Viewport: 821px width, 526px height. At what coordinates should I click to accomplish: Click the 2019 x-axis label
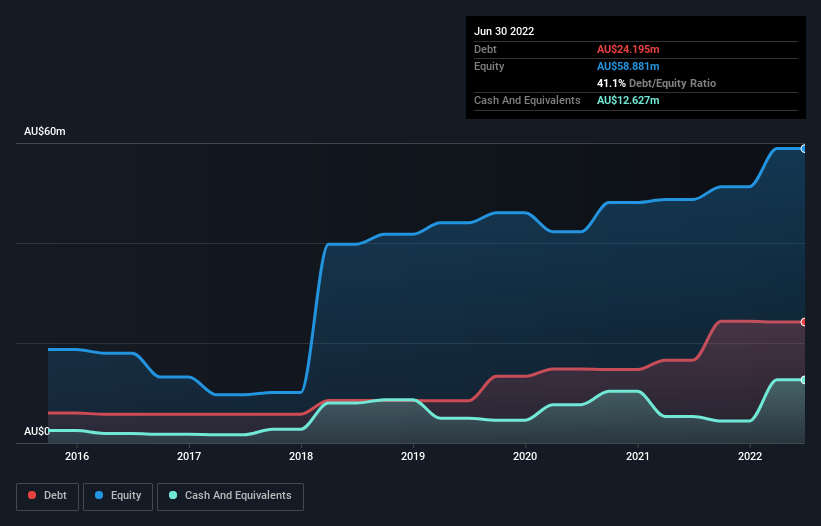[413, 456]
